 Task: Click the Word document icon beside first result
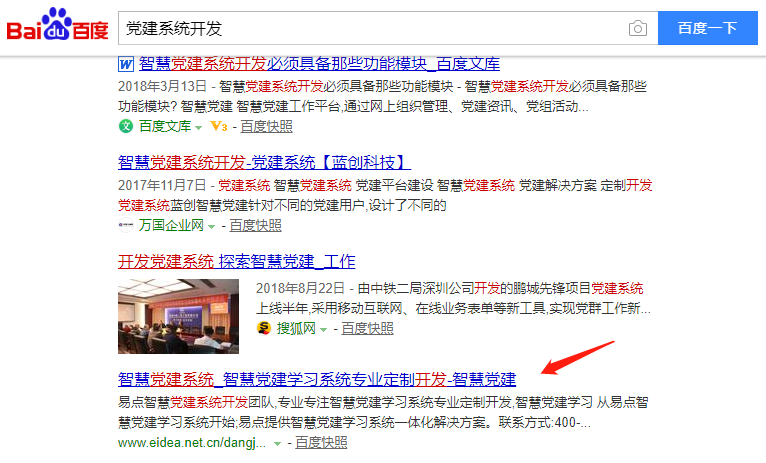tap(126, 64)
